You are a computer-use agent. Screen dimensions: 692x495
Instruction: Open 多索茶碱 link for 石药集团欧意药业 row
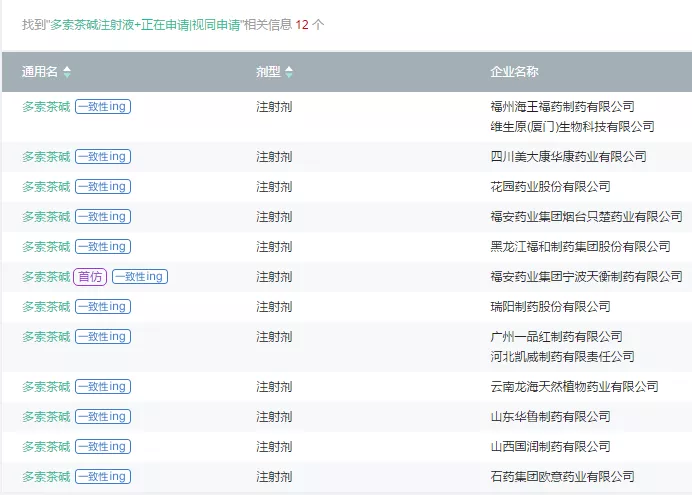pyautogui.click(x=46, y=476)
